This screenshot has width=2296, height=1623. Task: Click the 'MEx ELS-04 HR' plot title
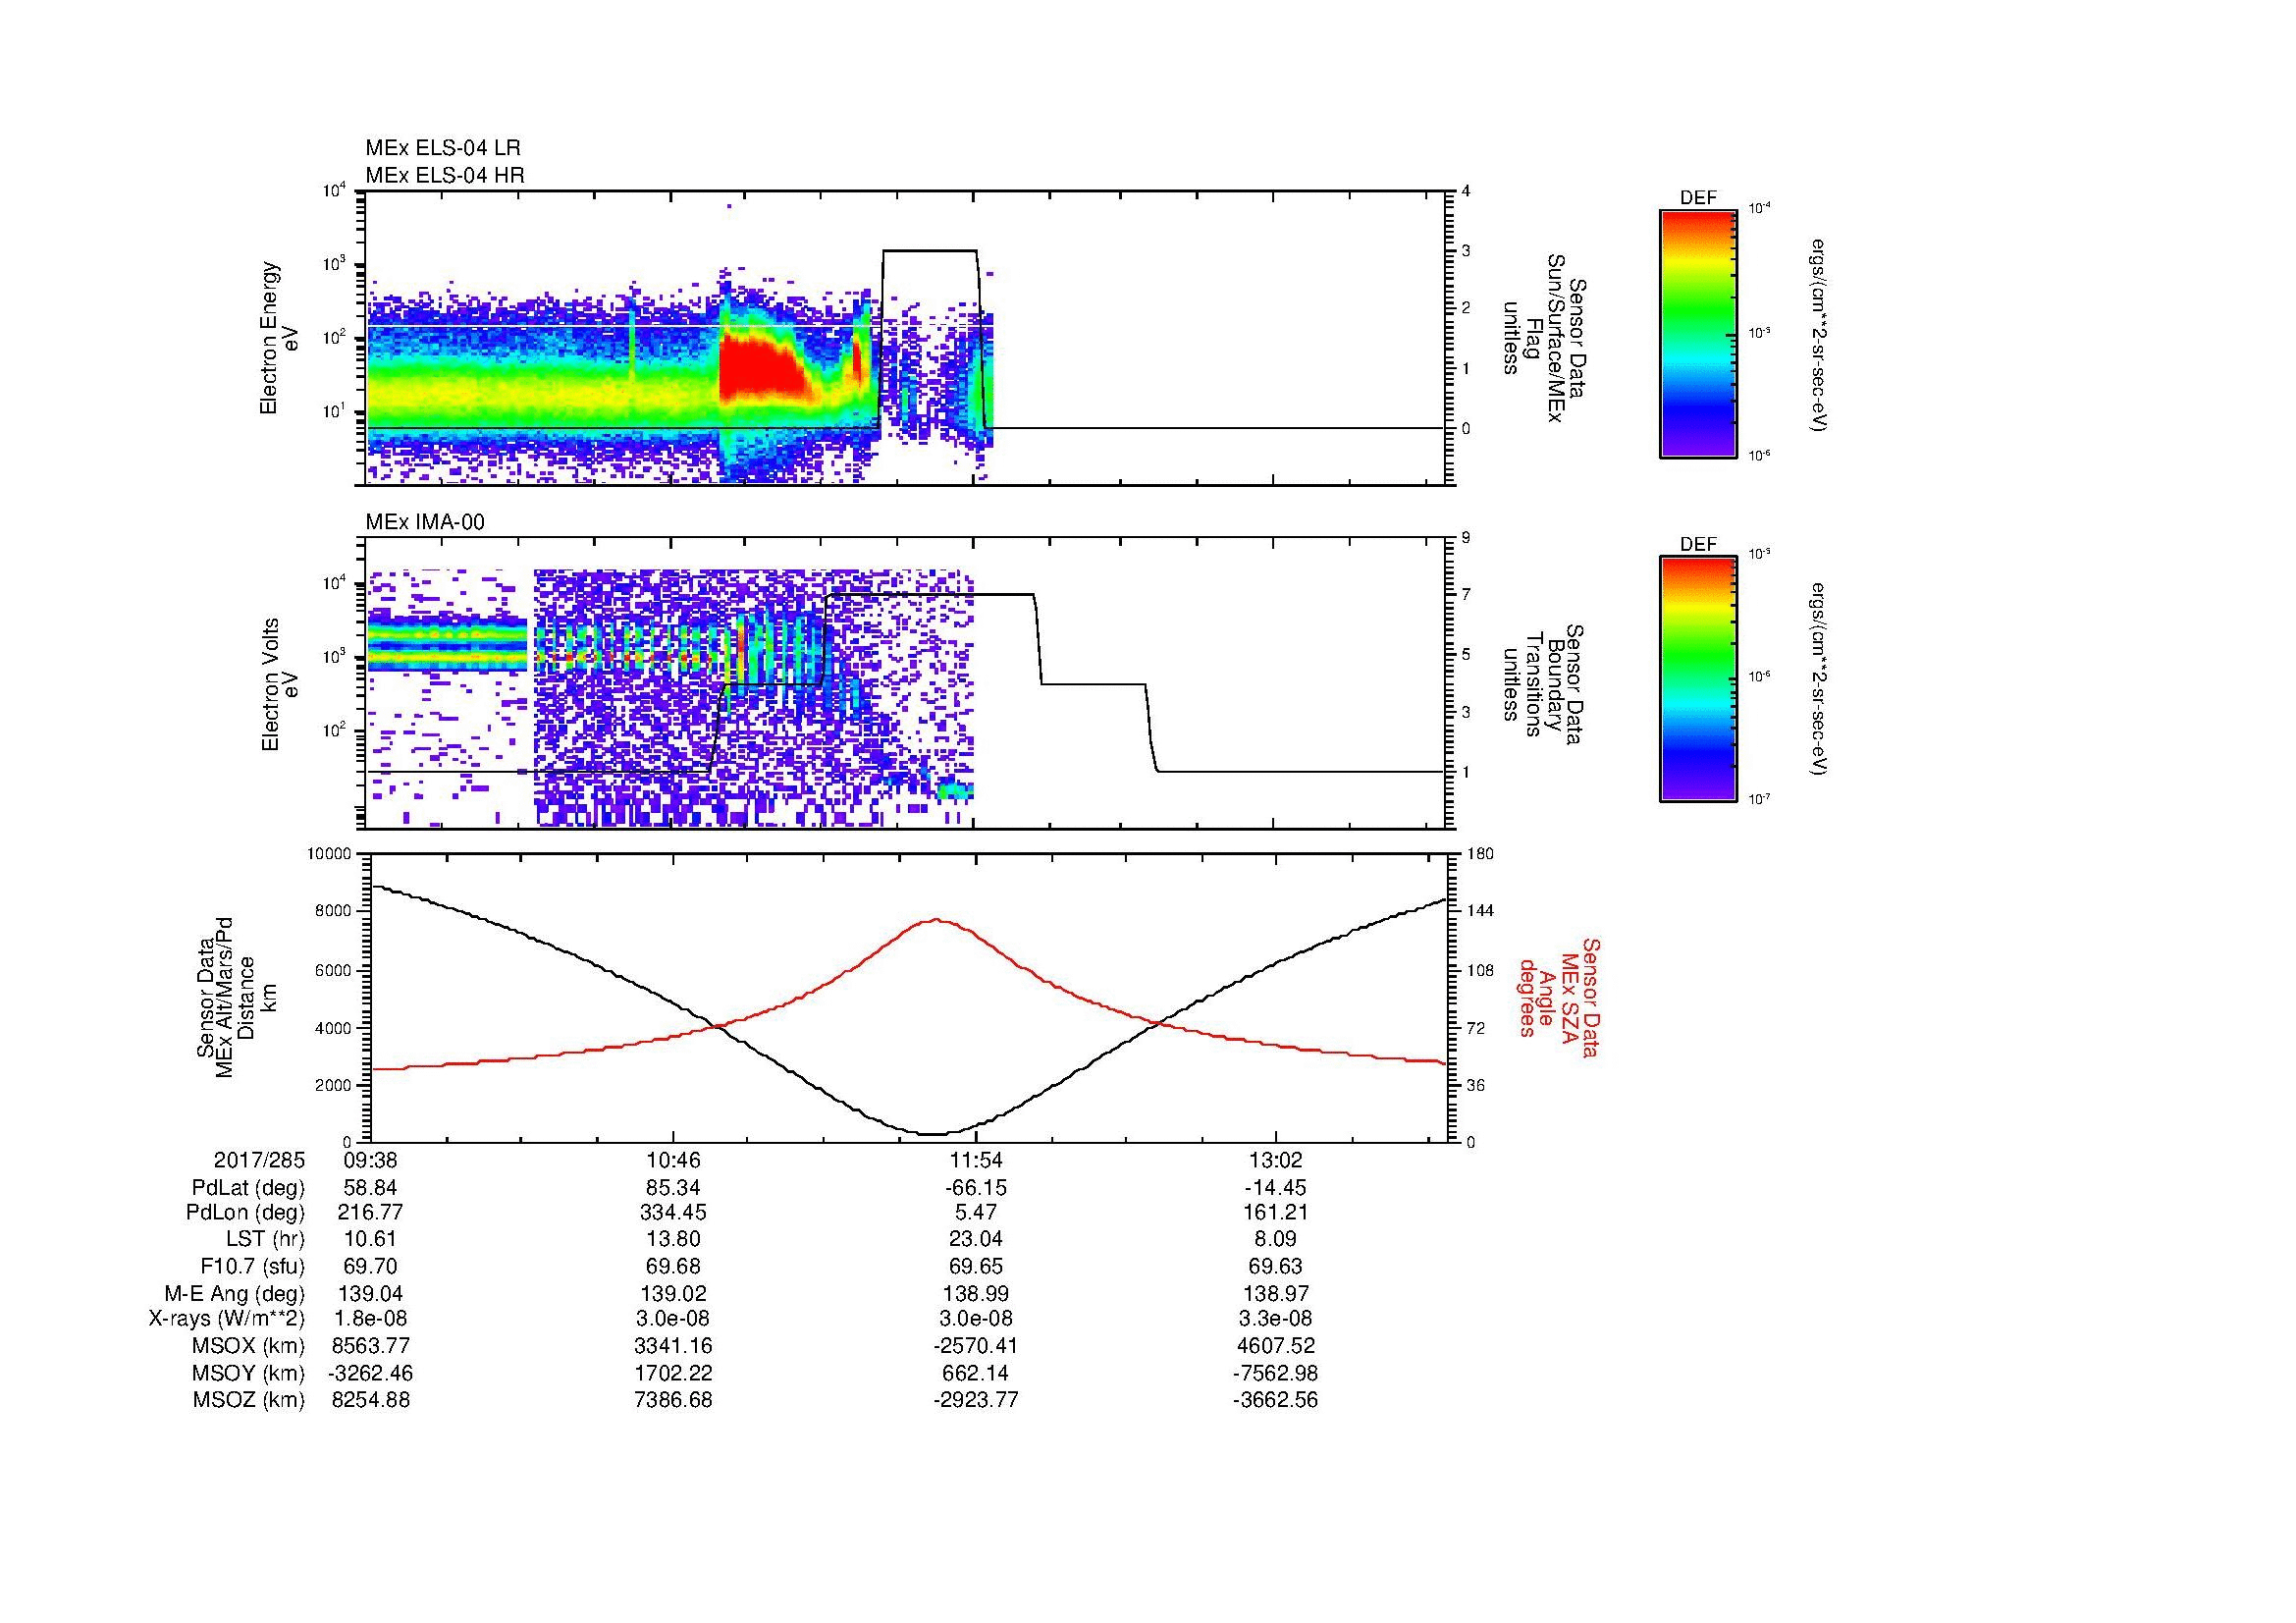pos(444,175)
